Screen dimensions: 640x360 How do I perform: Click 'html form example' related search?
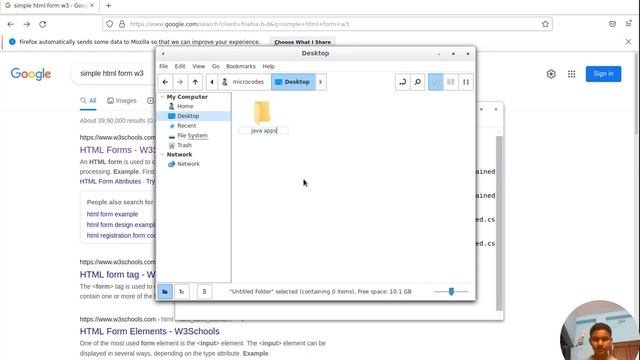[112, 214]
